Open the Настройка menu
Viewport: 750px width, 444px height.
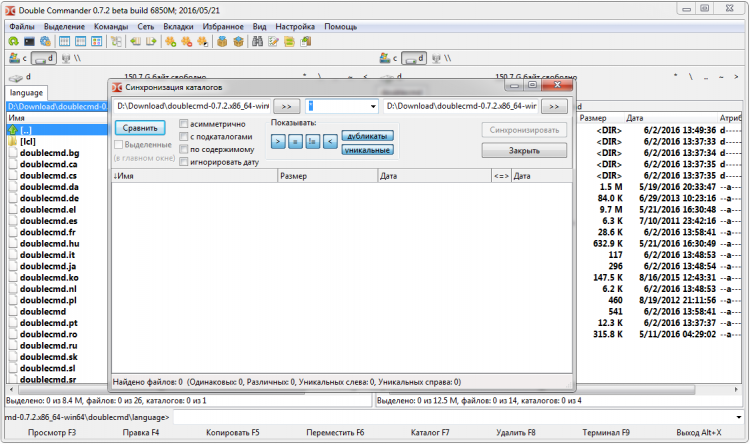[295, 27]
